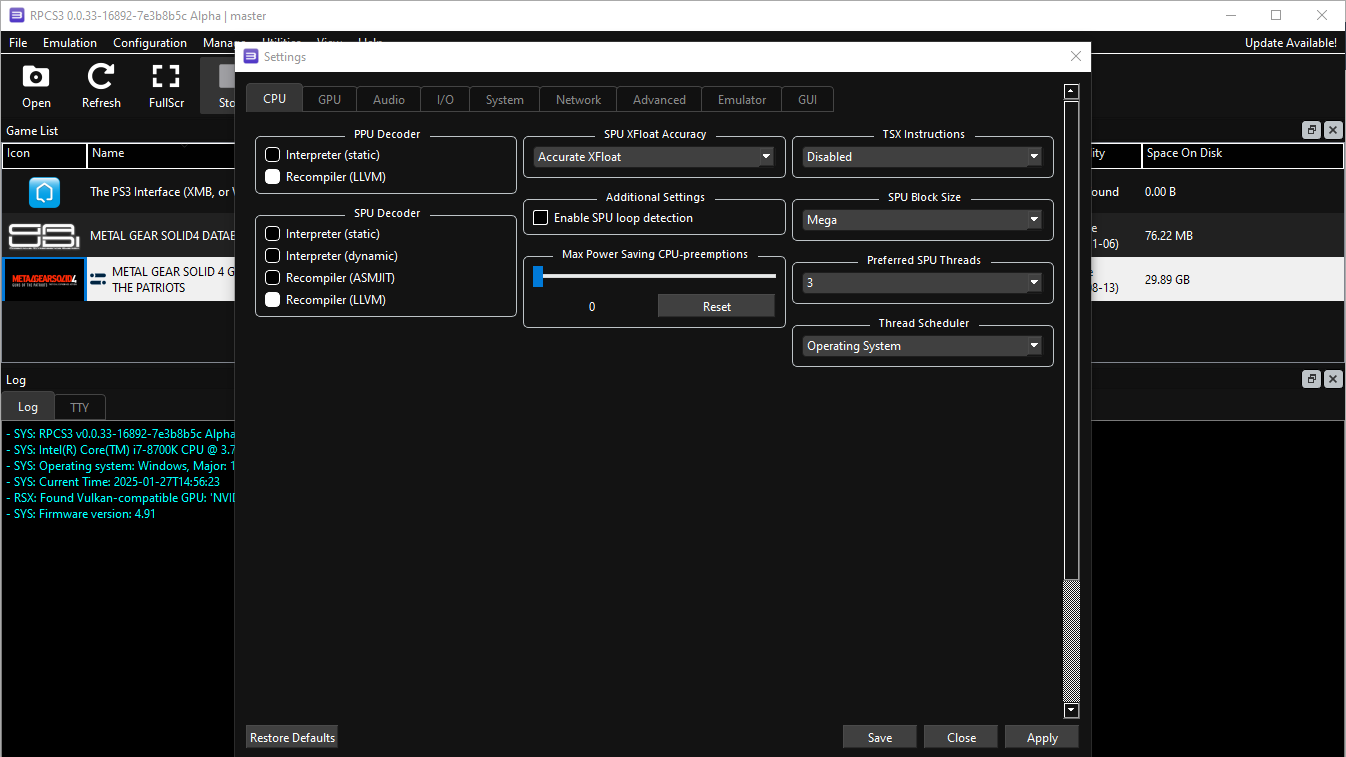The height and width of the screenshot is (757, 1346).
Task: Sort game list by Icon column
Action: pyautogui.click(x=44, y=155)
